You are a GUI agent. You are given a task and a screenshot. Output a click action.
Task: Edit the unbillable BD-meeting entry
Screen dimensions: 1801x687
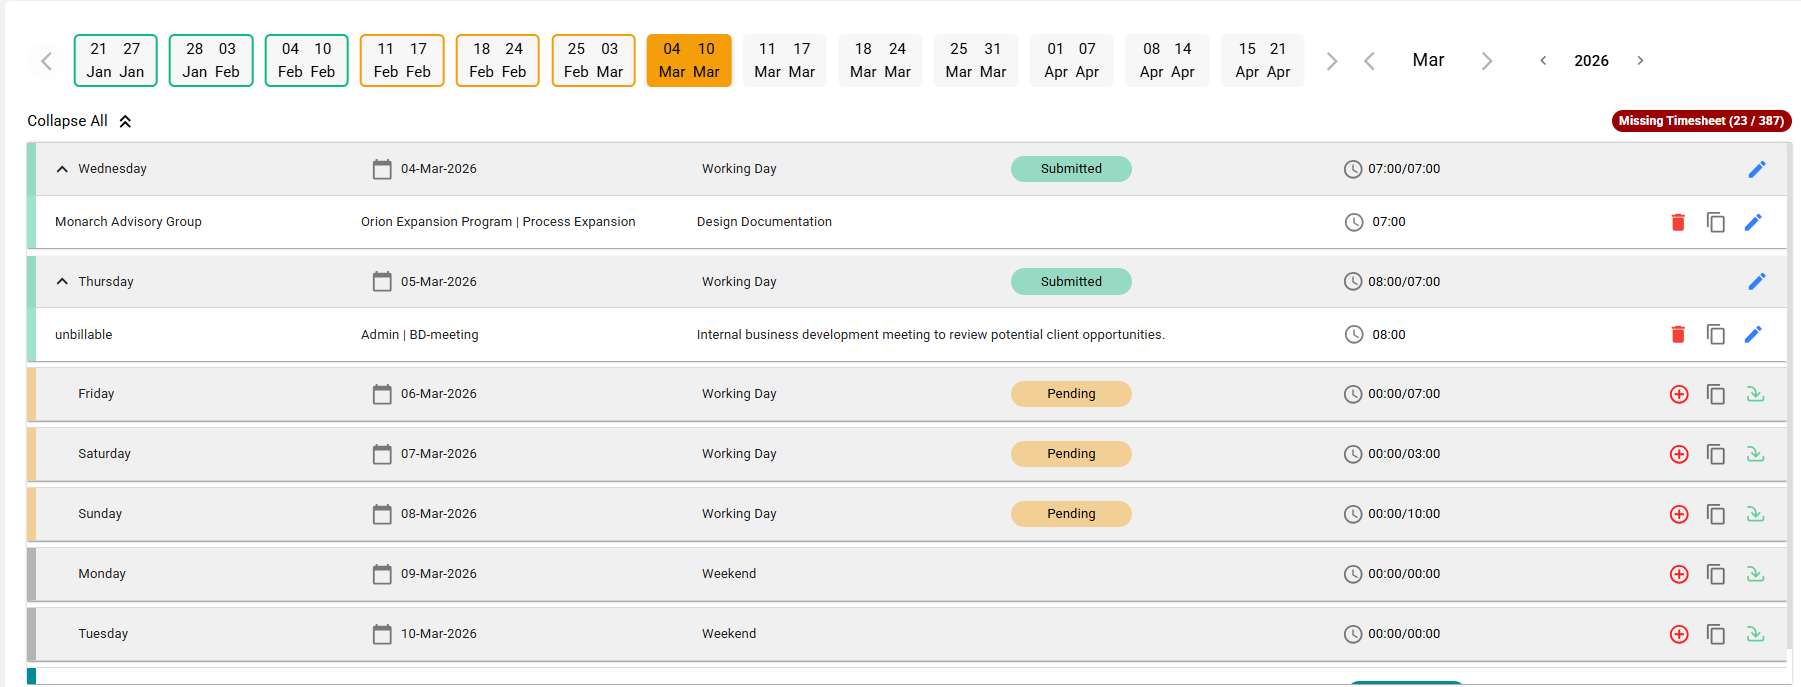[1753, 335]
